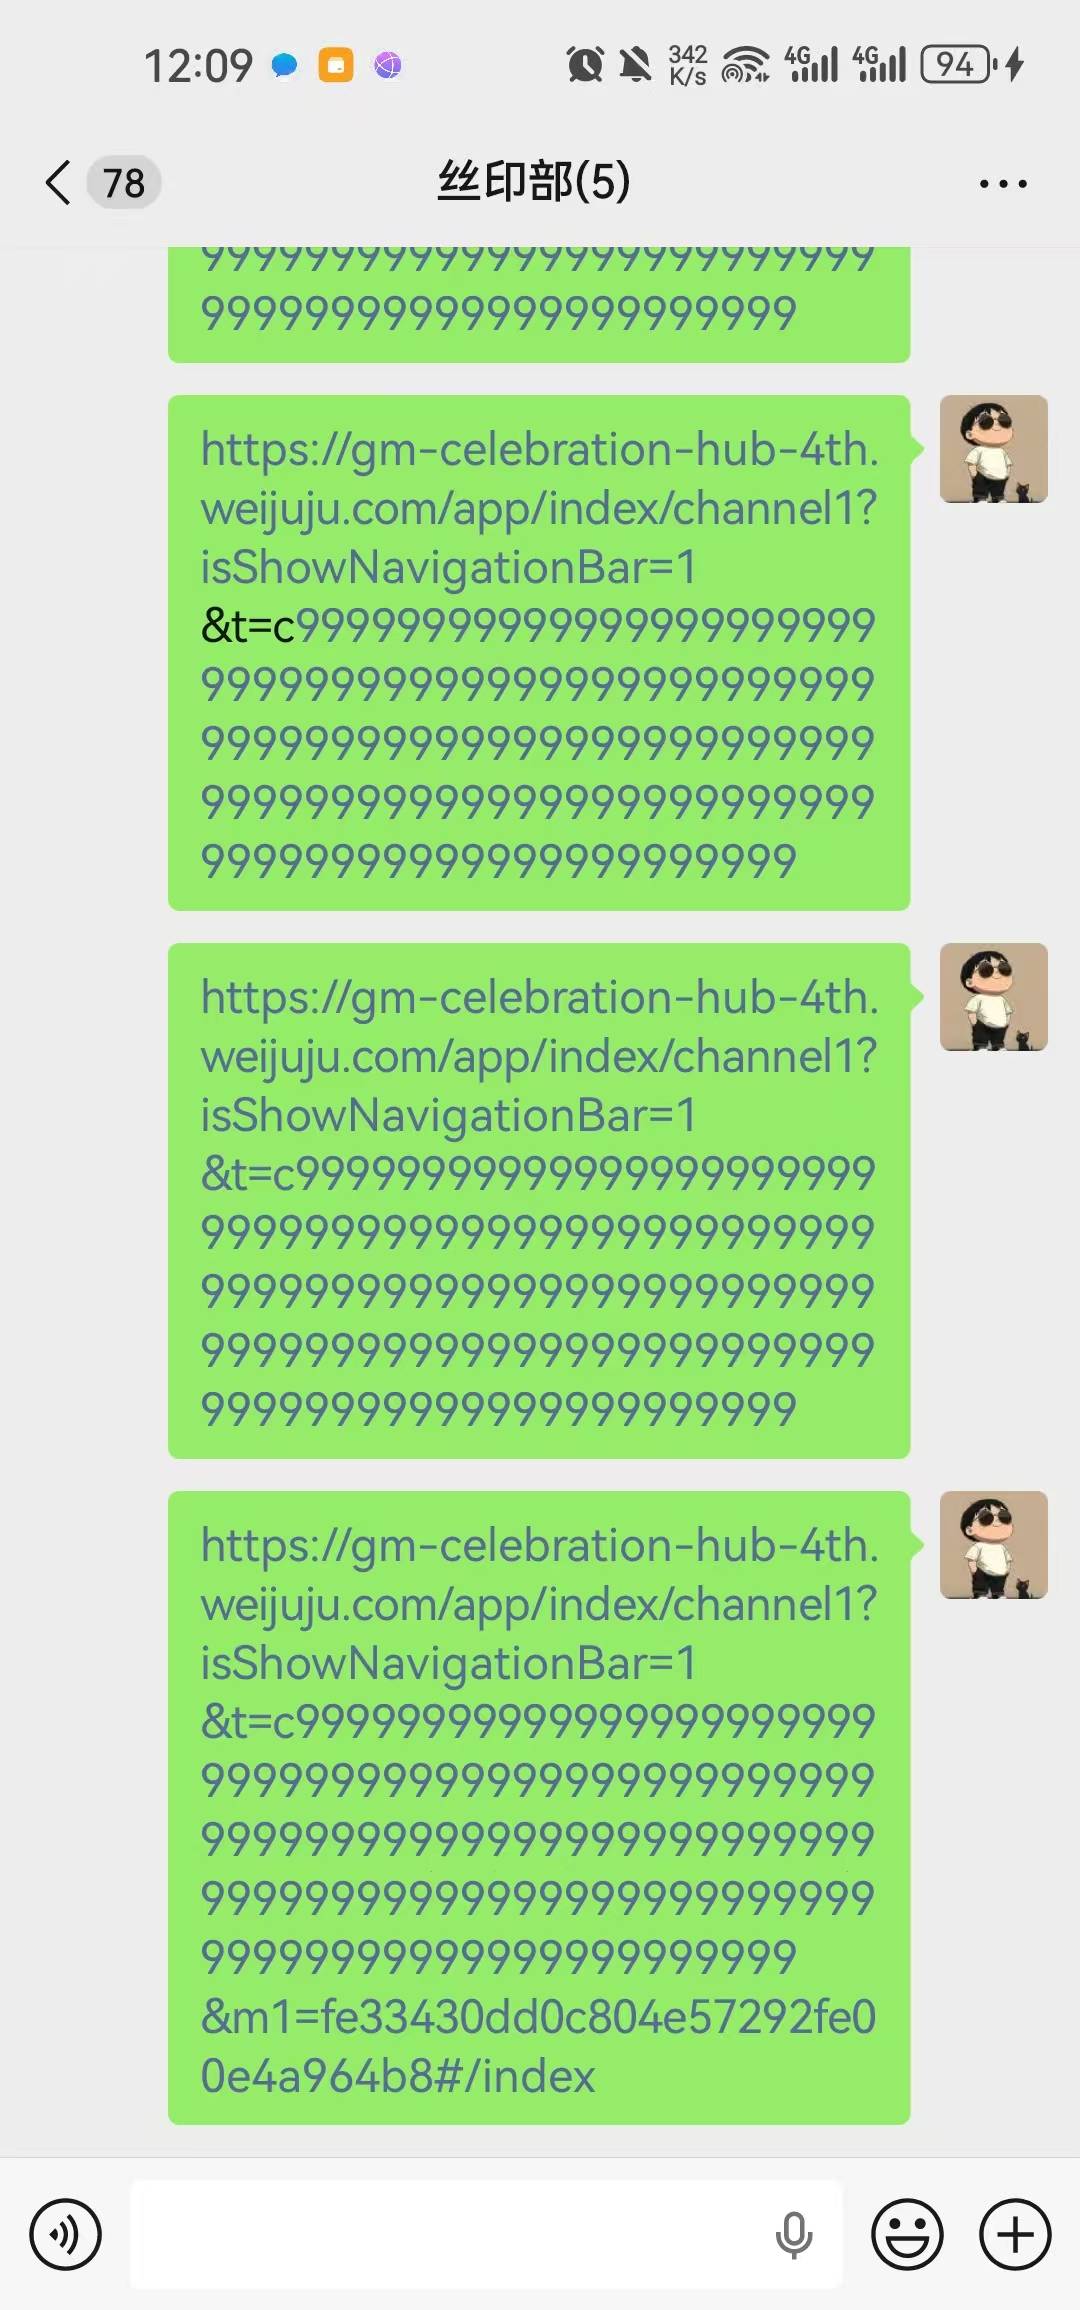Tap the WiFi signal status icon
1080x2310 pixels.
coord(745,65)
